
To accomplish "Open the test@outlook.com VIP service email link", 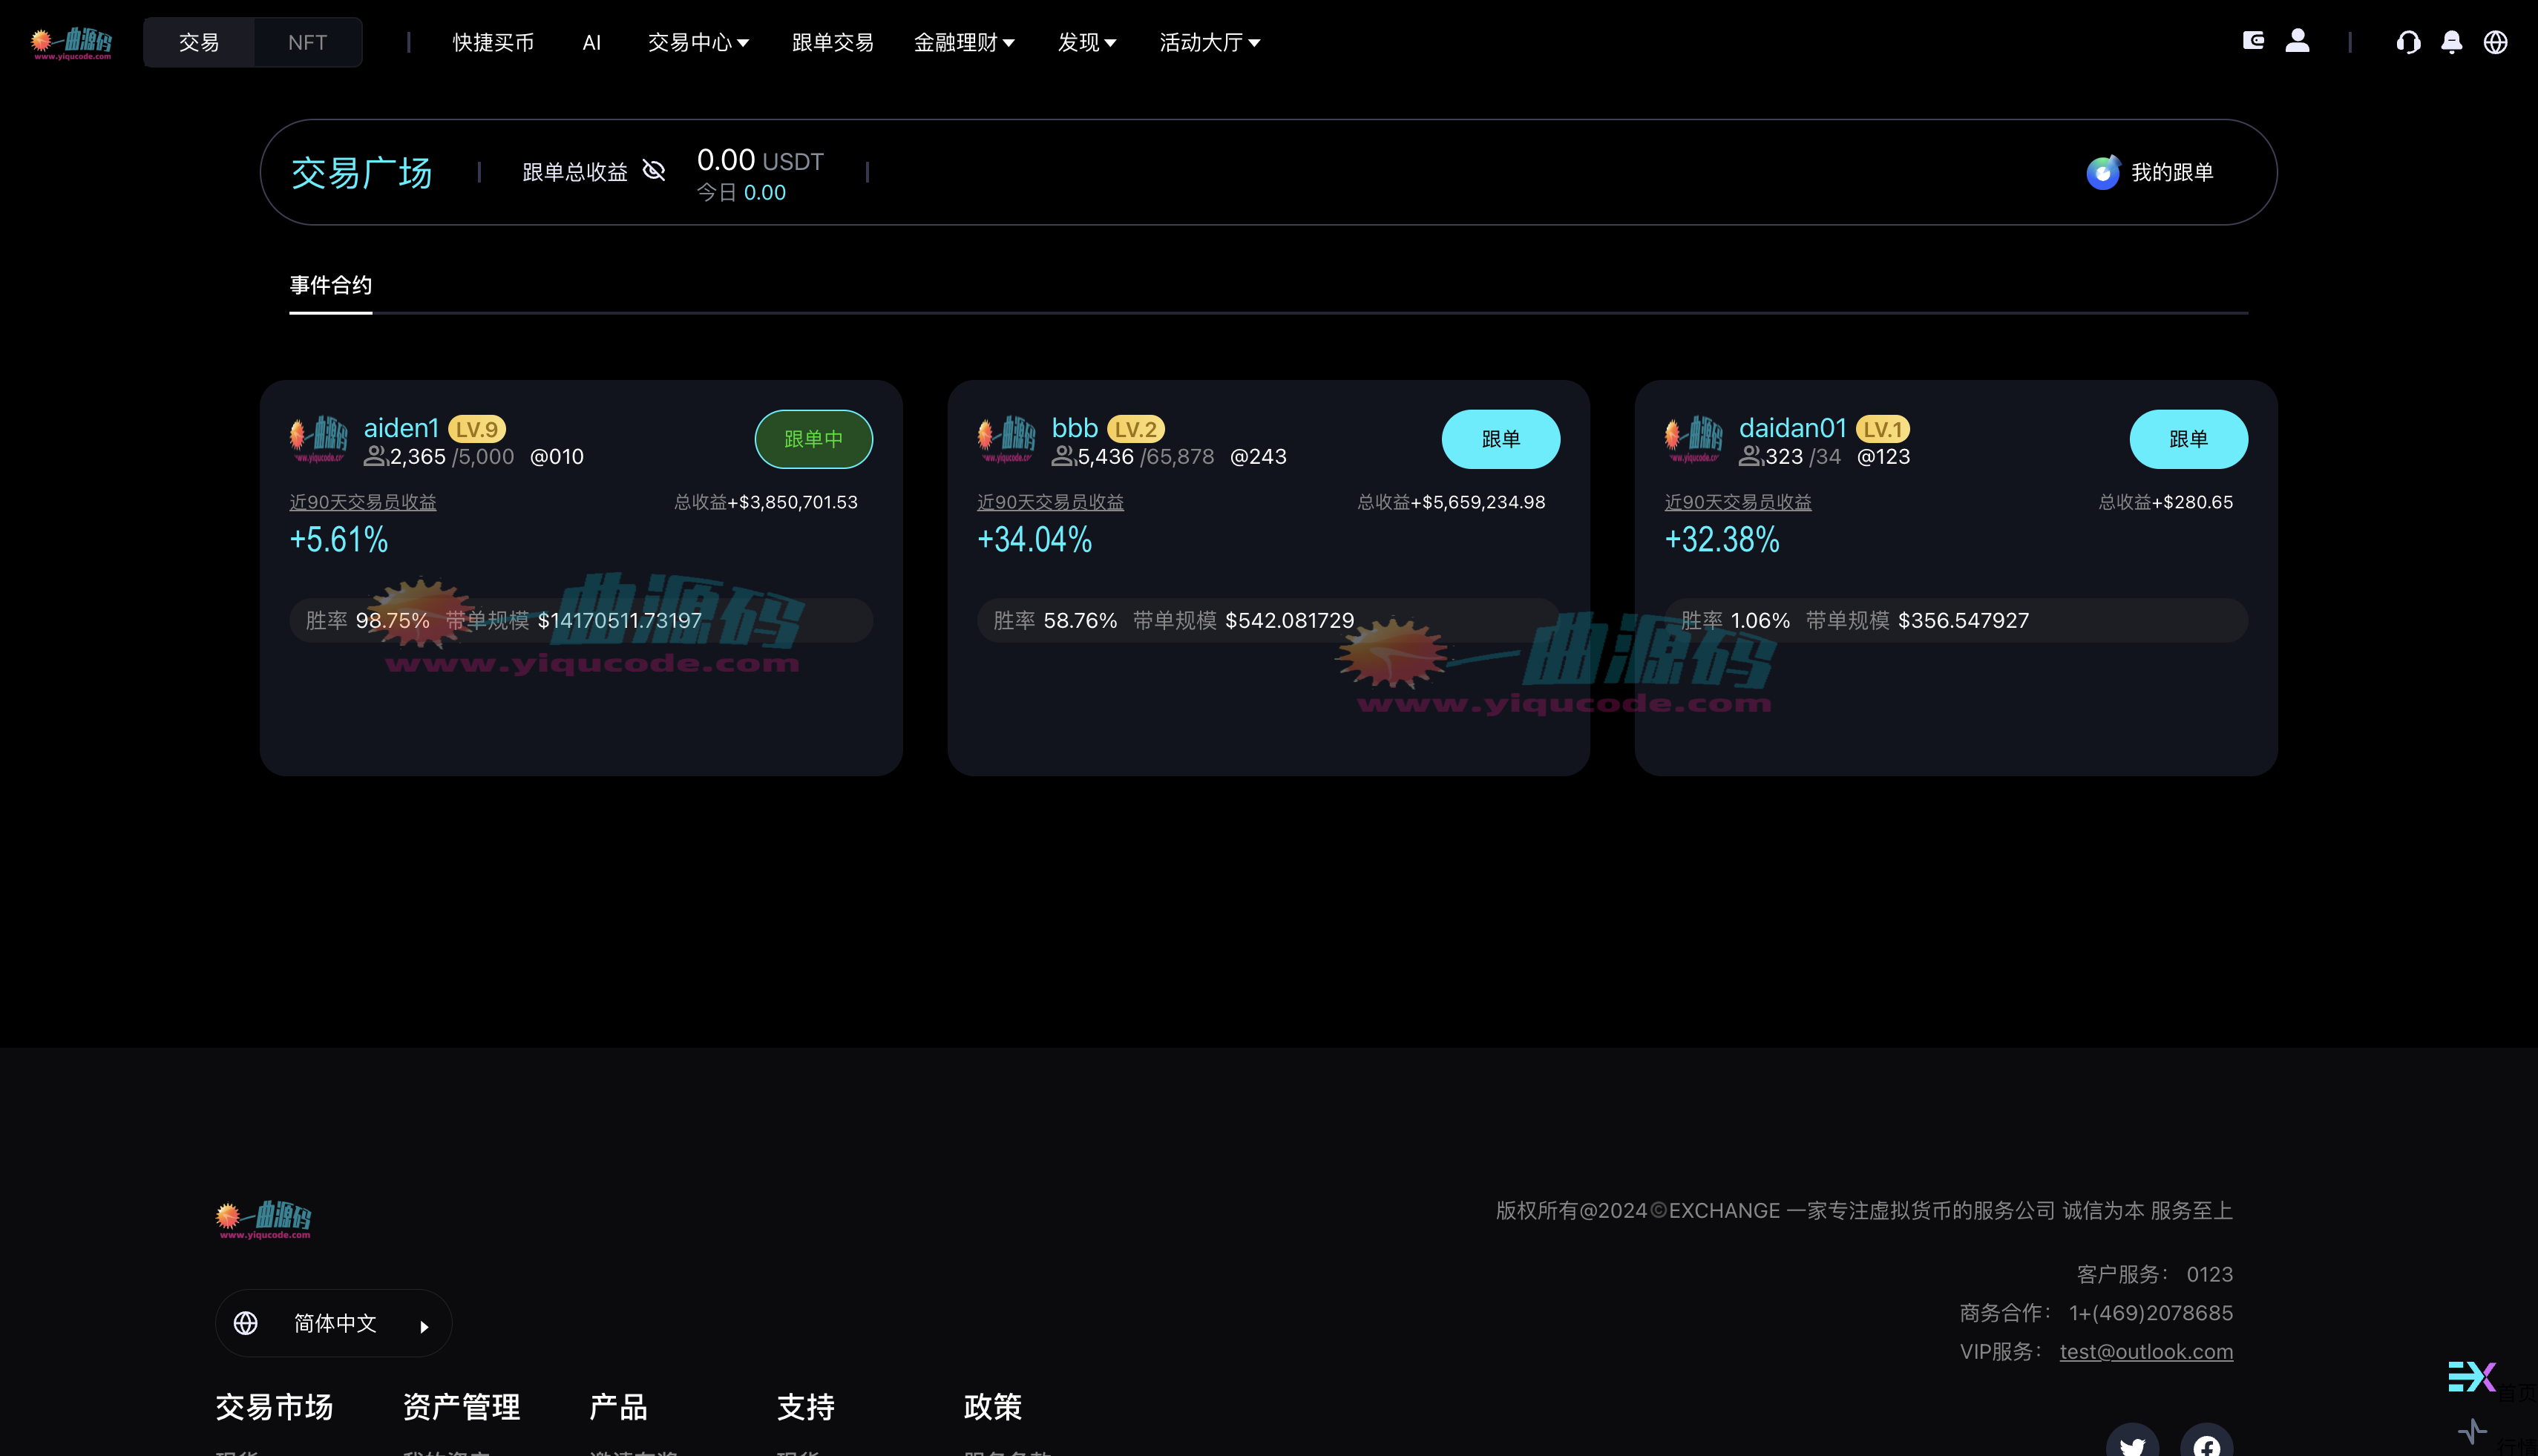I will [x=2146, y=1351].
